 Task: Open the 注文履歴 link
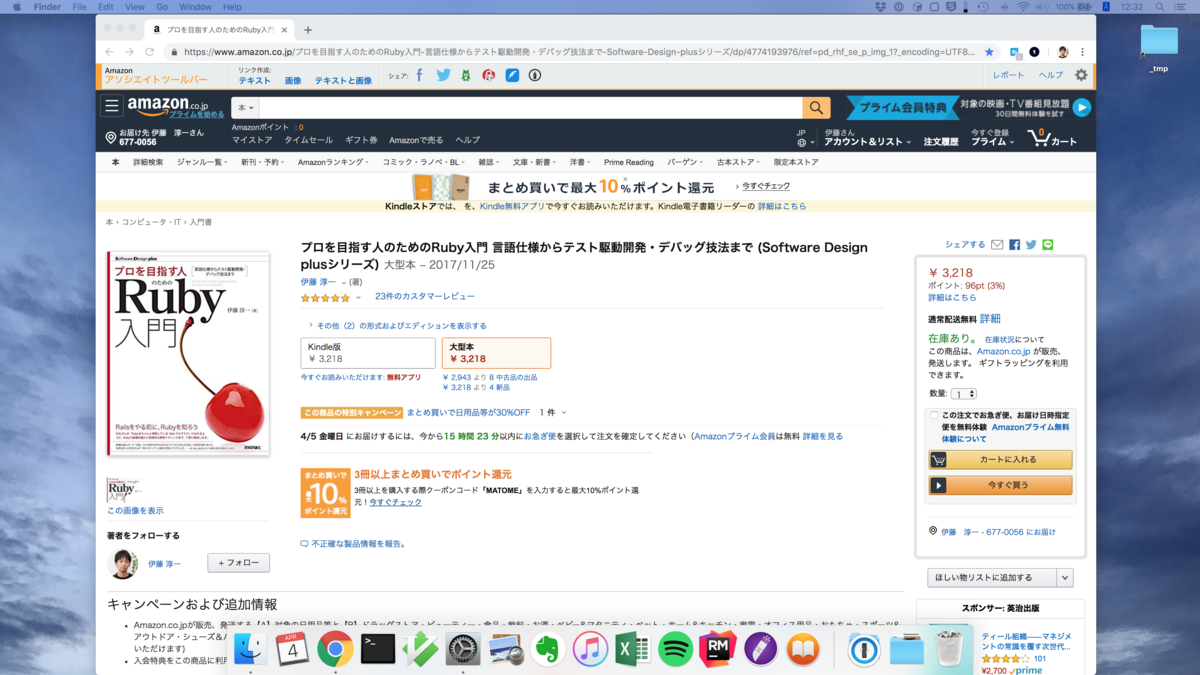(941, 142)
